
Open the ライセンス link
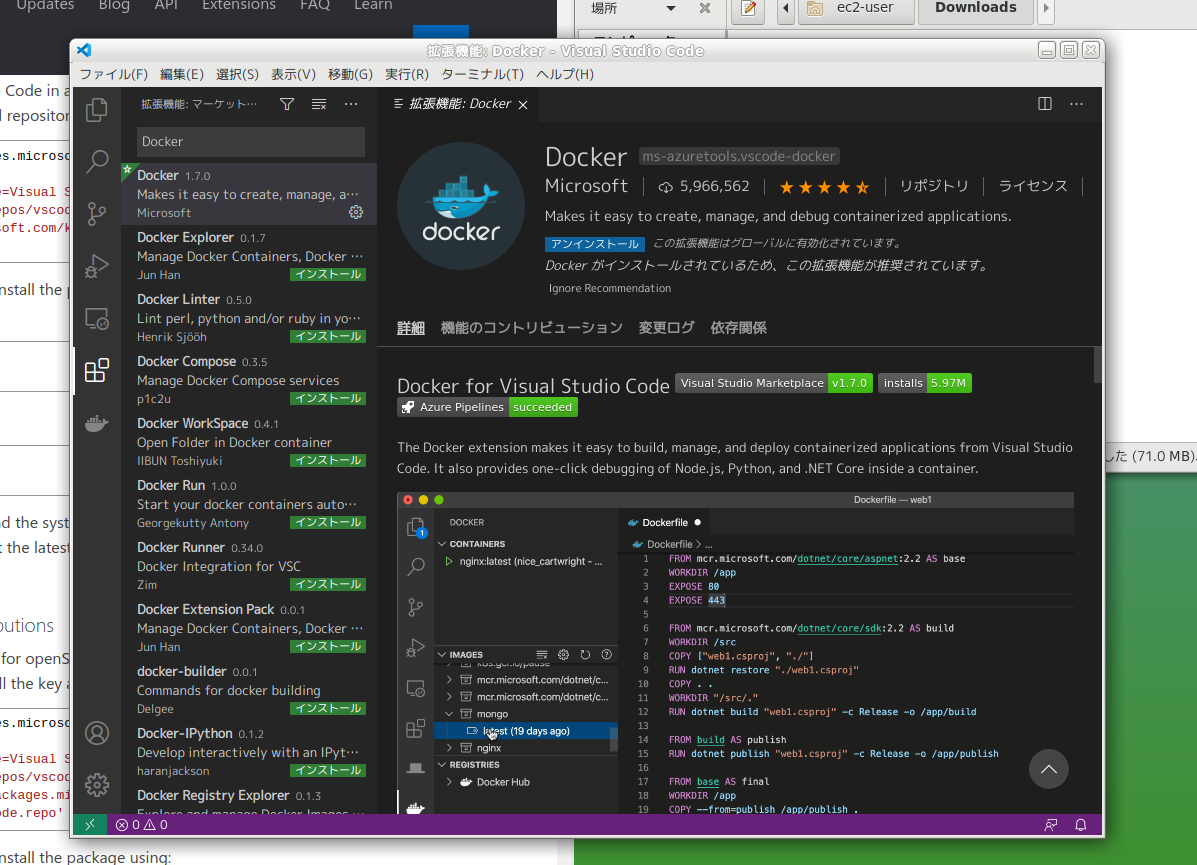1033,186
